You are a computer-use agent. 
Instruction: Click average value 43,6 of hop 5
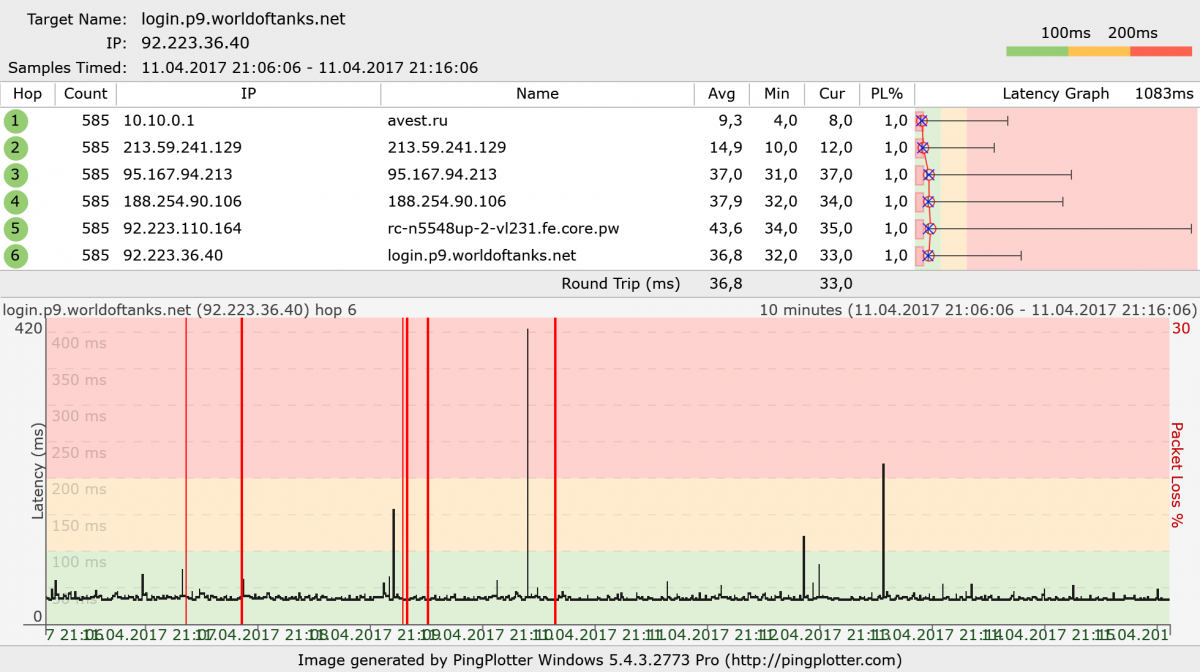(x=725, y=229)
